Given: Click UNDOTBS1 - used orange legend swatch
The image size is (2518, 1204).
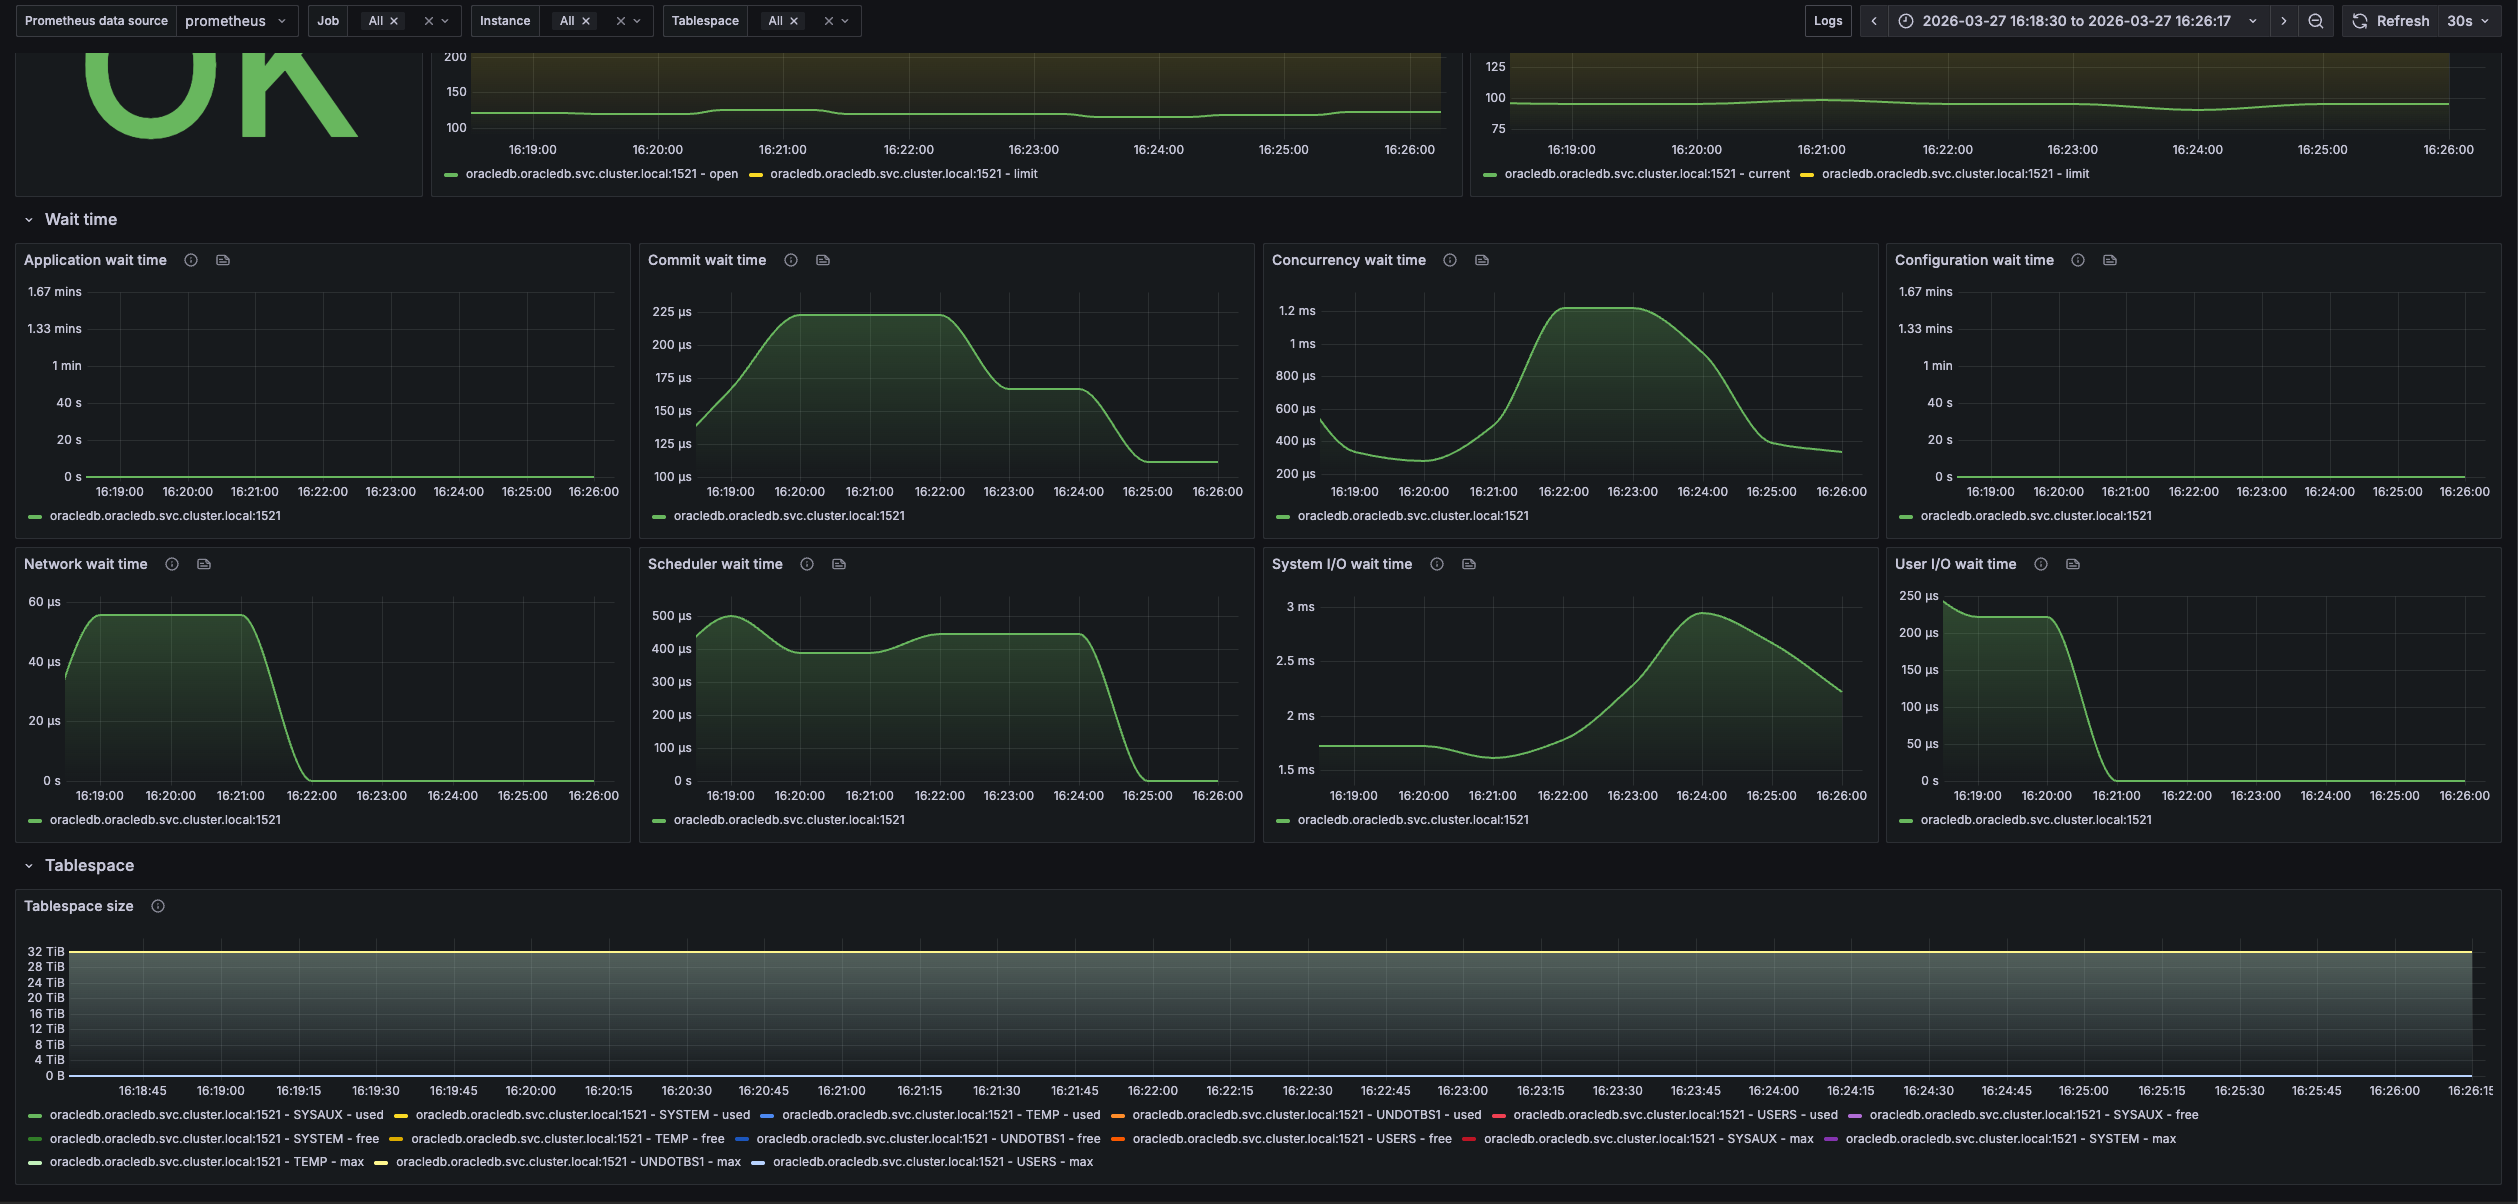Looking at the screenshot, I should [1118, 1115].
